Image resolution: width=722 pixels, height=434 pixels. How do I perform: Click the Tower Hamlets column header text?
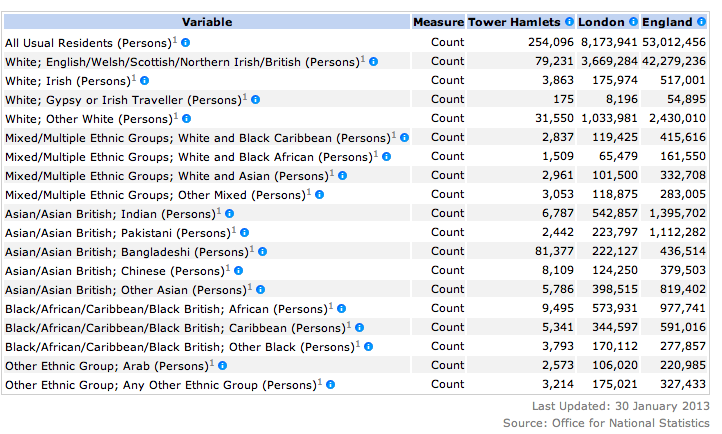(514, 22)
